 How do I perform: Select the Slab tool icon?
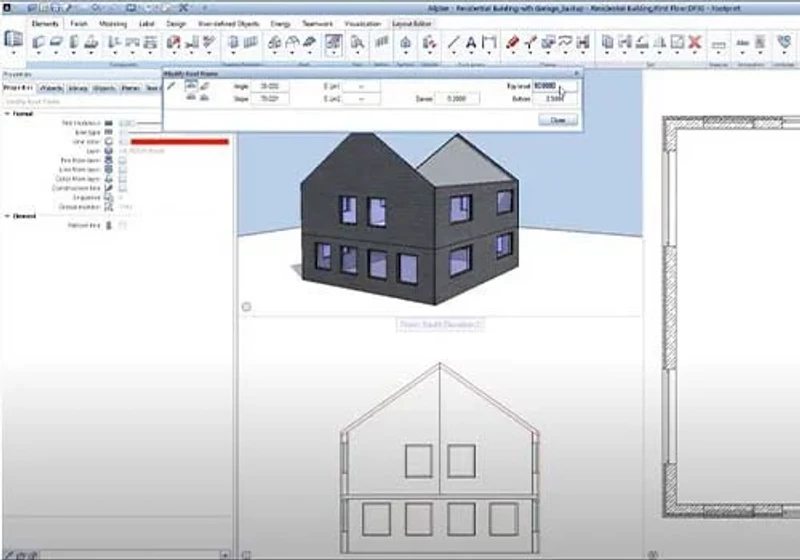point(56,41)
